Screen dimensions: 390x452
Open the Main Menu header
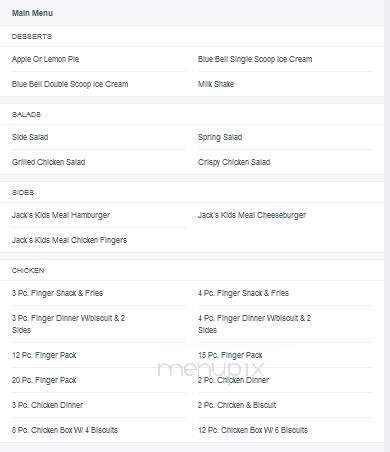32,13
